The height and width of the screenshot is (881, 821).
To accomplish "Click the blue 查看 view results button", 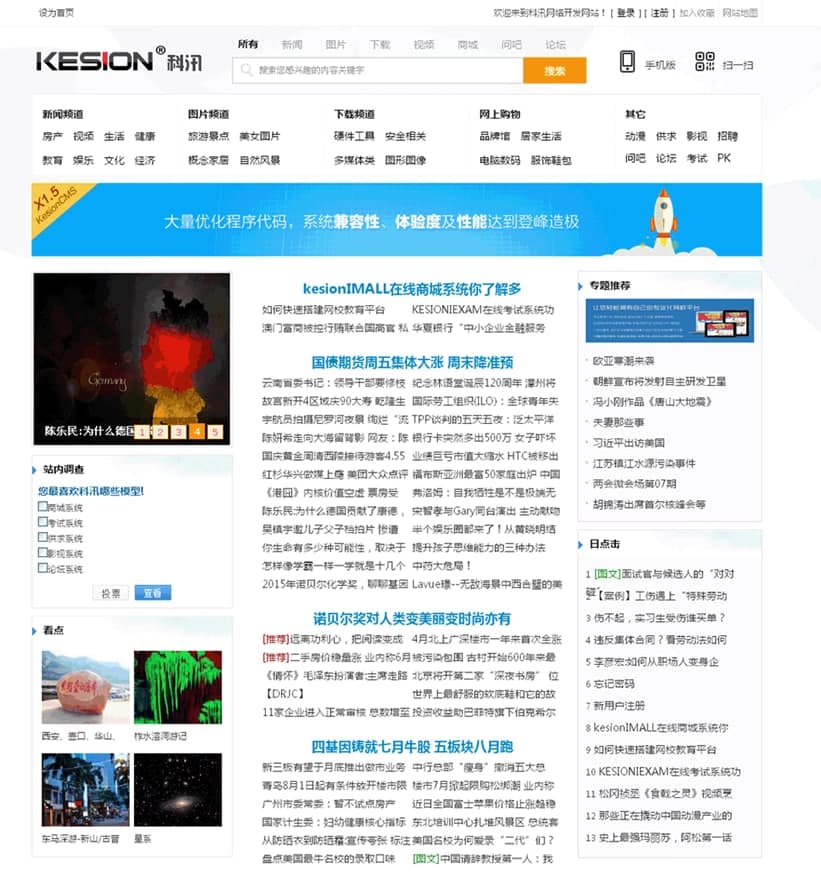I will pyautogui.click(x=153, y=593).
